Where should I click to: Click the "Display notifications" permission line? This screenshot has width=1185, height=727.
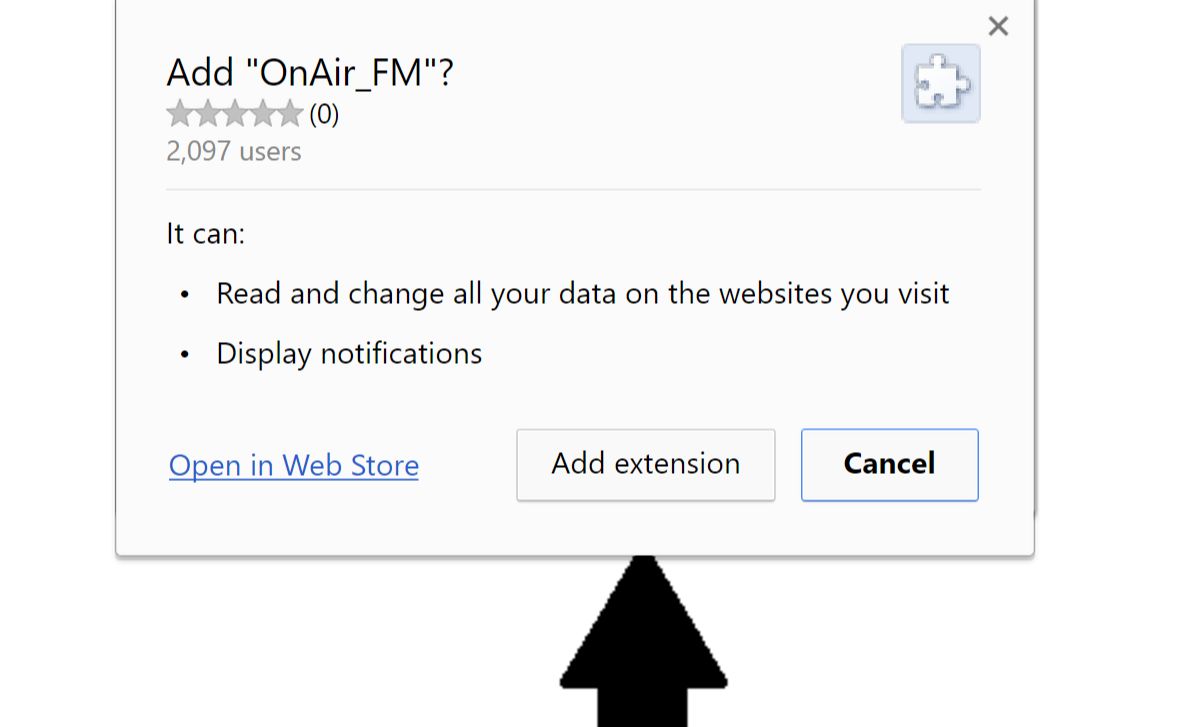349,354
